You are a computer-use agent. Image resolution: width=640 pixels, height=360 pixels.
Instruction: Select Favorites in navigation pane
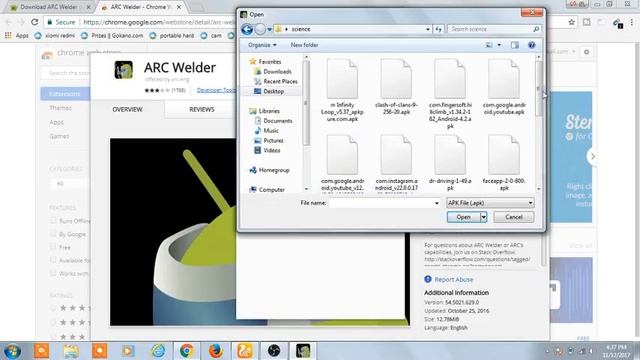[x=265, y=62]
